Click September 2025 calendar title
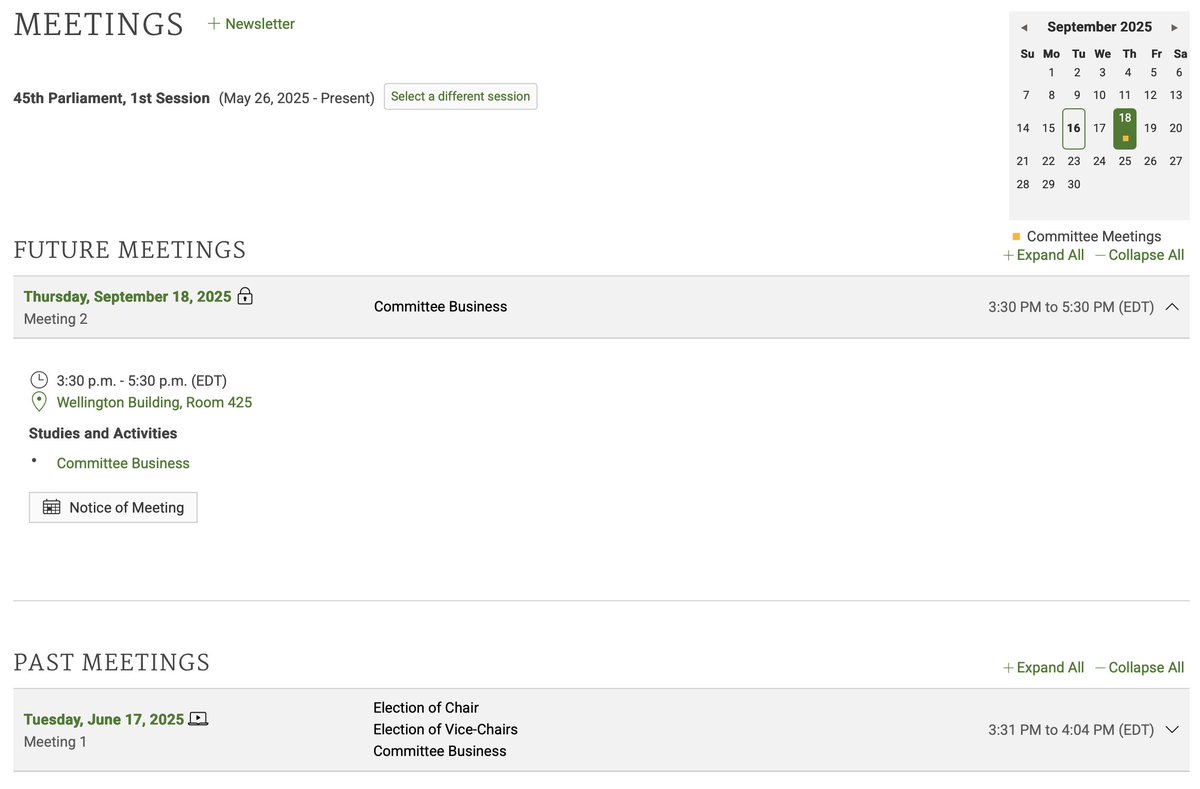Image resolution: width=1200 pixels, height=789 pixels. 1099,27
